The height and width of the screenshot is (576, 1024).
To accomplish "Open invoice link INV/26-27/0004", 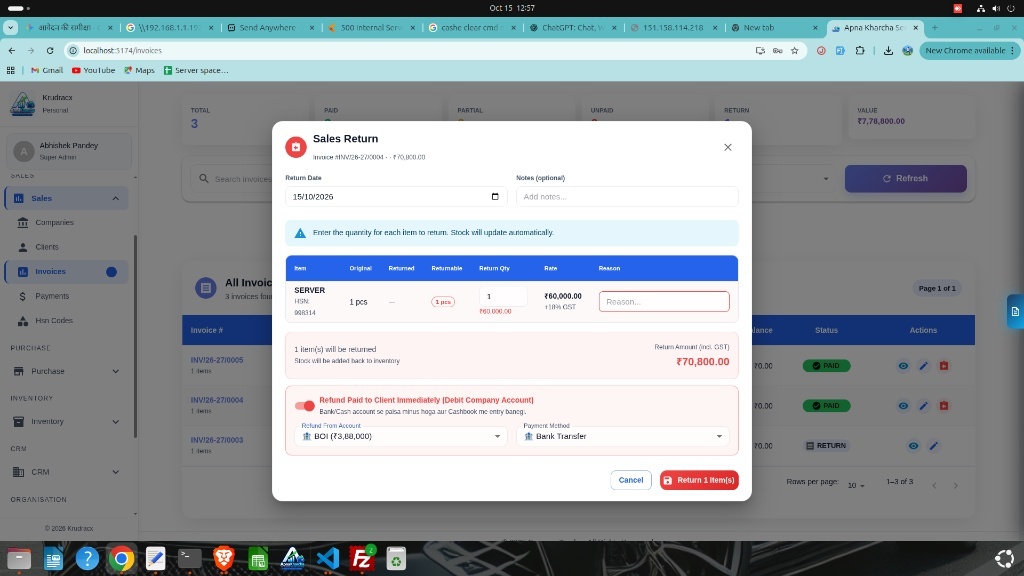I will point(217,400).
